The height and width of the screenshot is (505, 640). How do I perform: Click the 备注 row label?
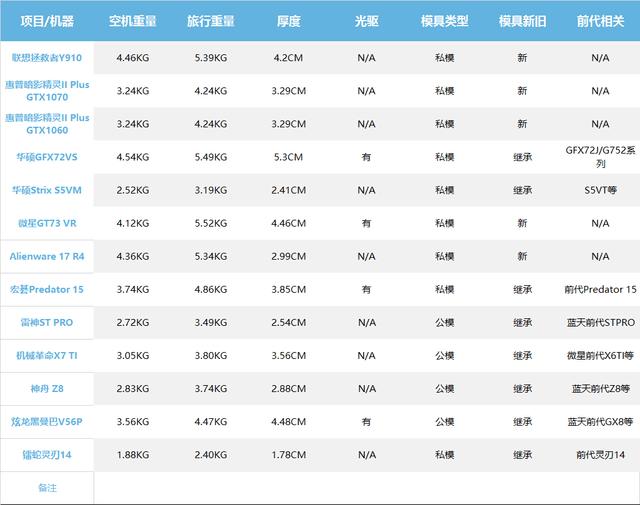pos(47,488)
